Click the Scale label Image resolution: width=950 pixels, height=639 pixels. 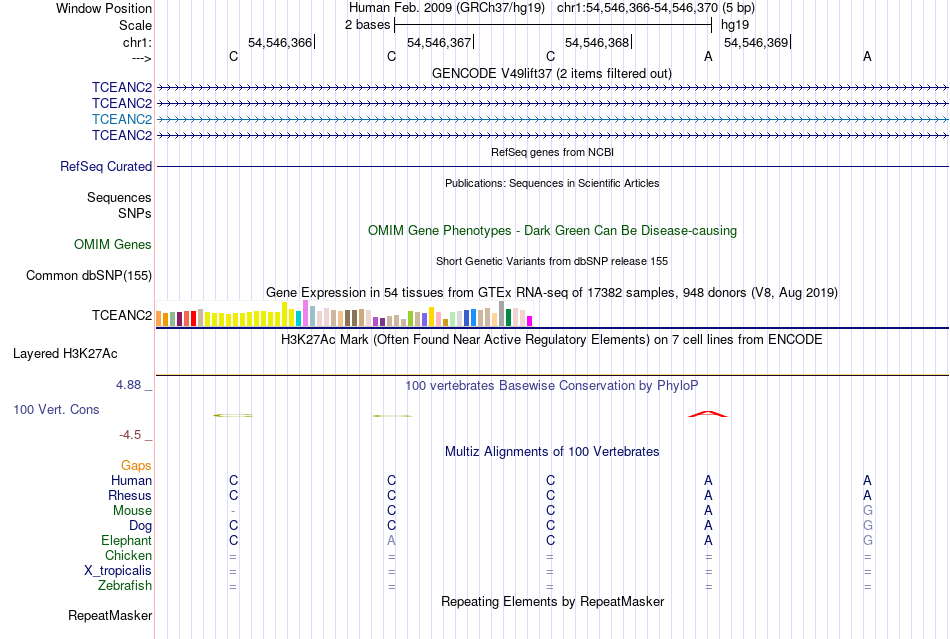click(x=135, y=25)
